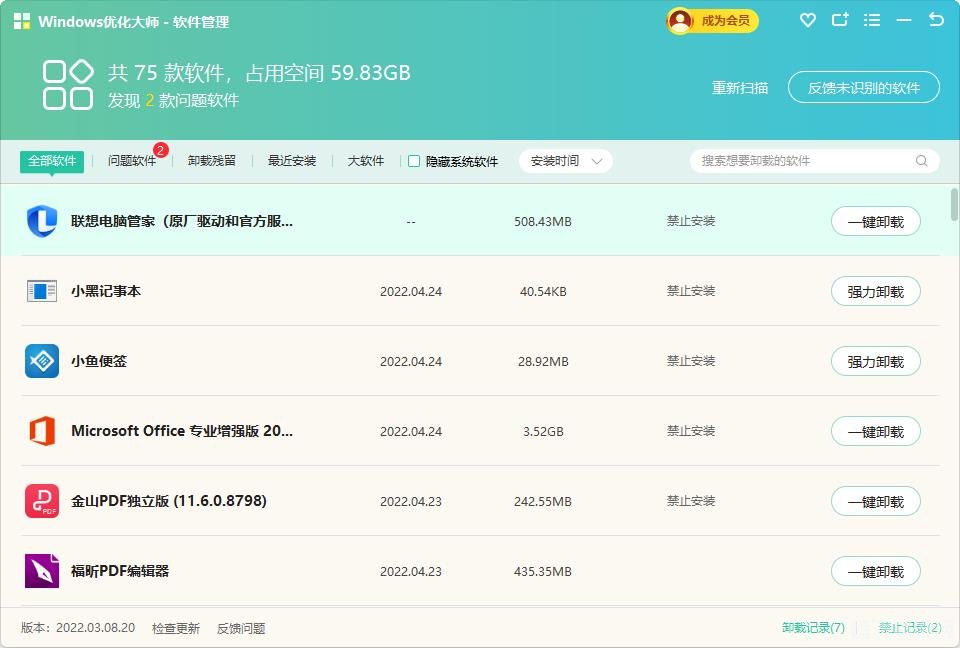Viewport: 960px width, 648px height.
Task: Open Lenovo PC Manager's app icon
Action: coord(41,221)
